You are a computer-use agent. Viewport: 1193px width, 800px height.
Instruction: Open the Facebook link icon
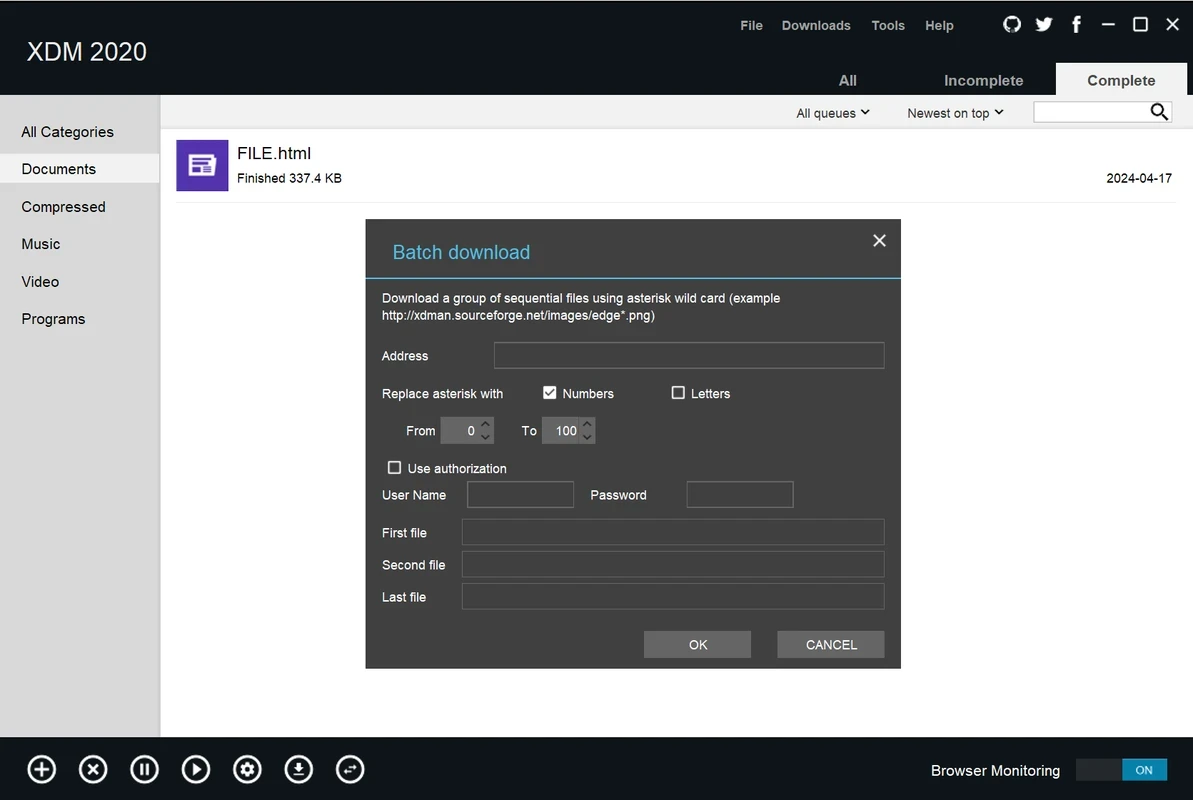point(1076,24)
